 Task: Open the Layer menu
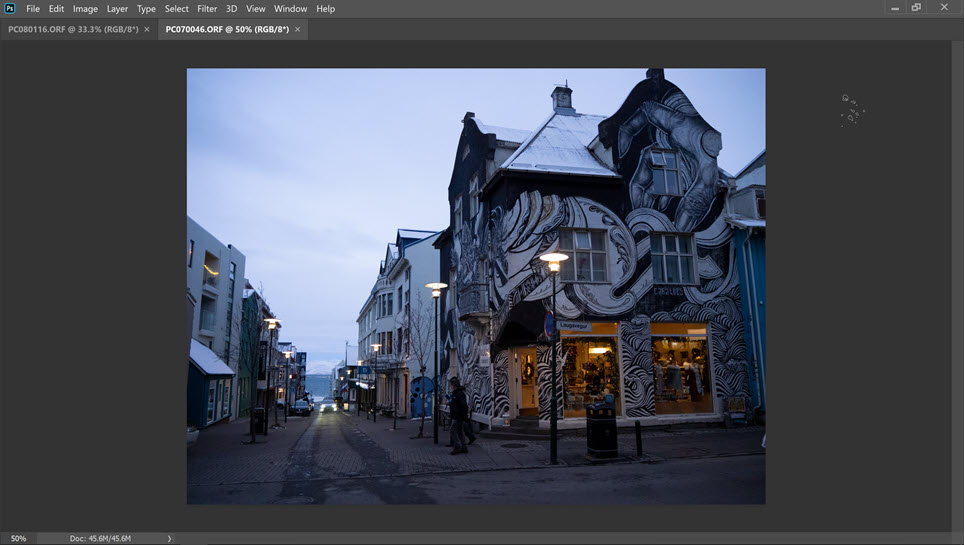coord(117,9)
